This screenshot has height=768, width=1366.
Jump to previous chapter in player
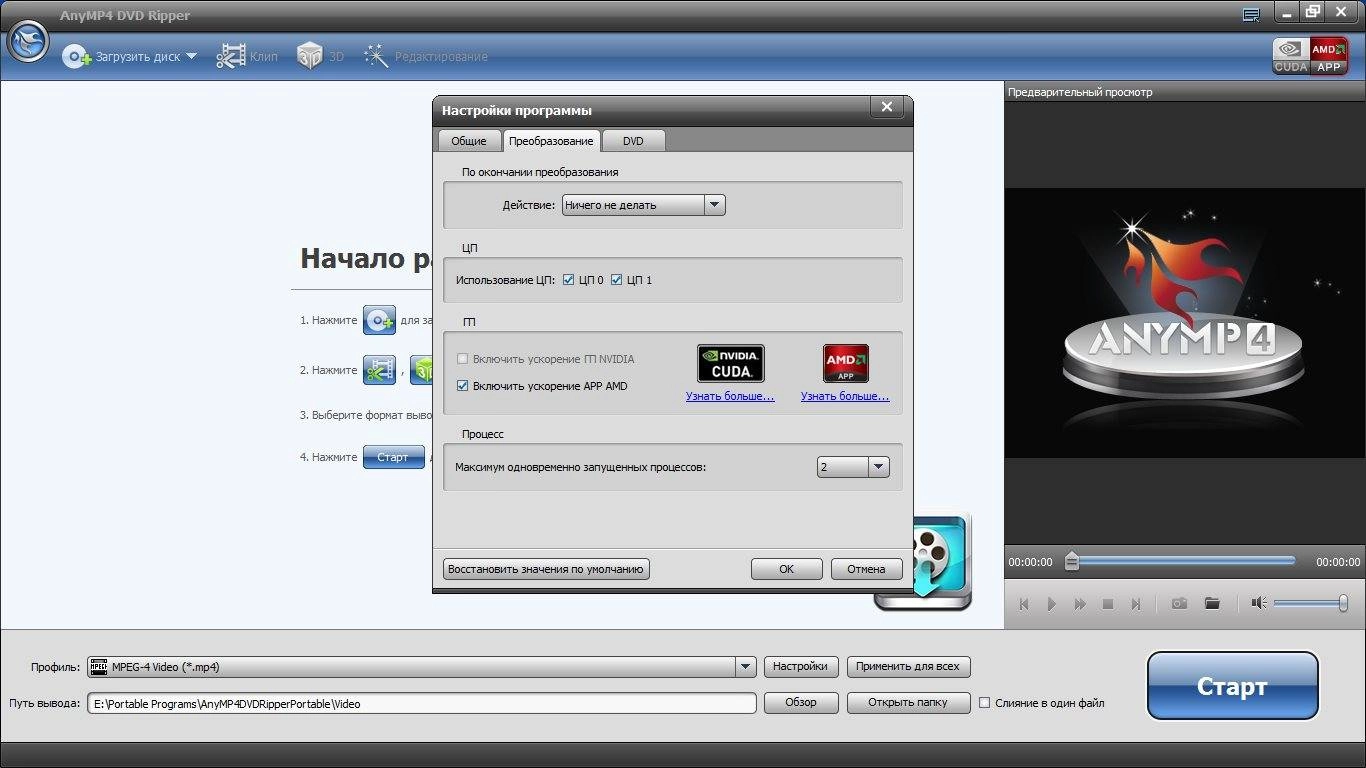(x=1024, y=604)
